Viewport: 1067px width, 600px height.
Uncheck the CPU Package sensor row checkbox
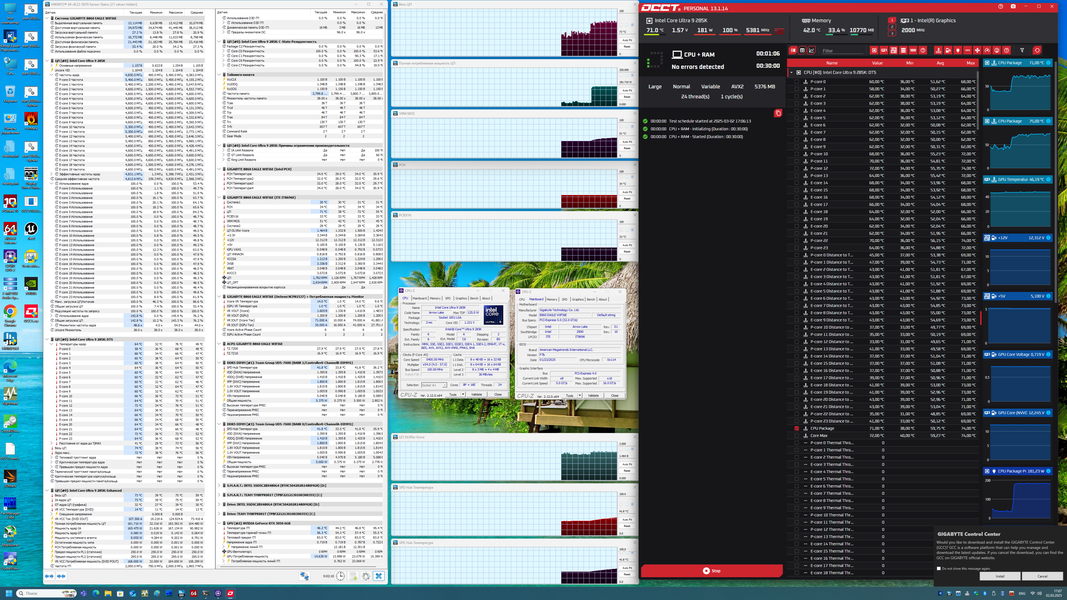click(x=797, y=429)
